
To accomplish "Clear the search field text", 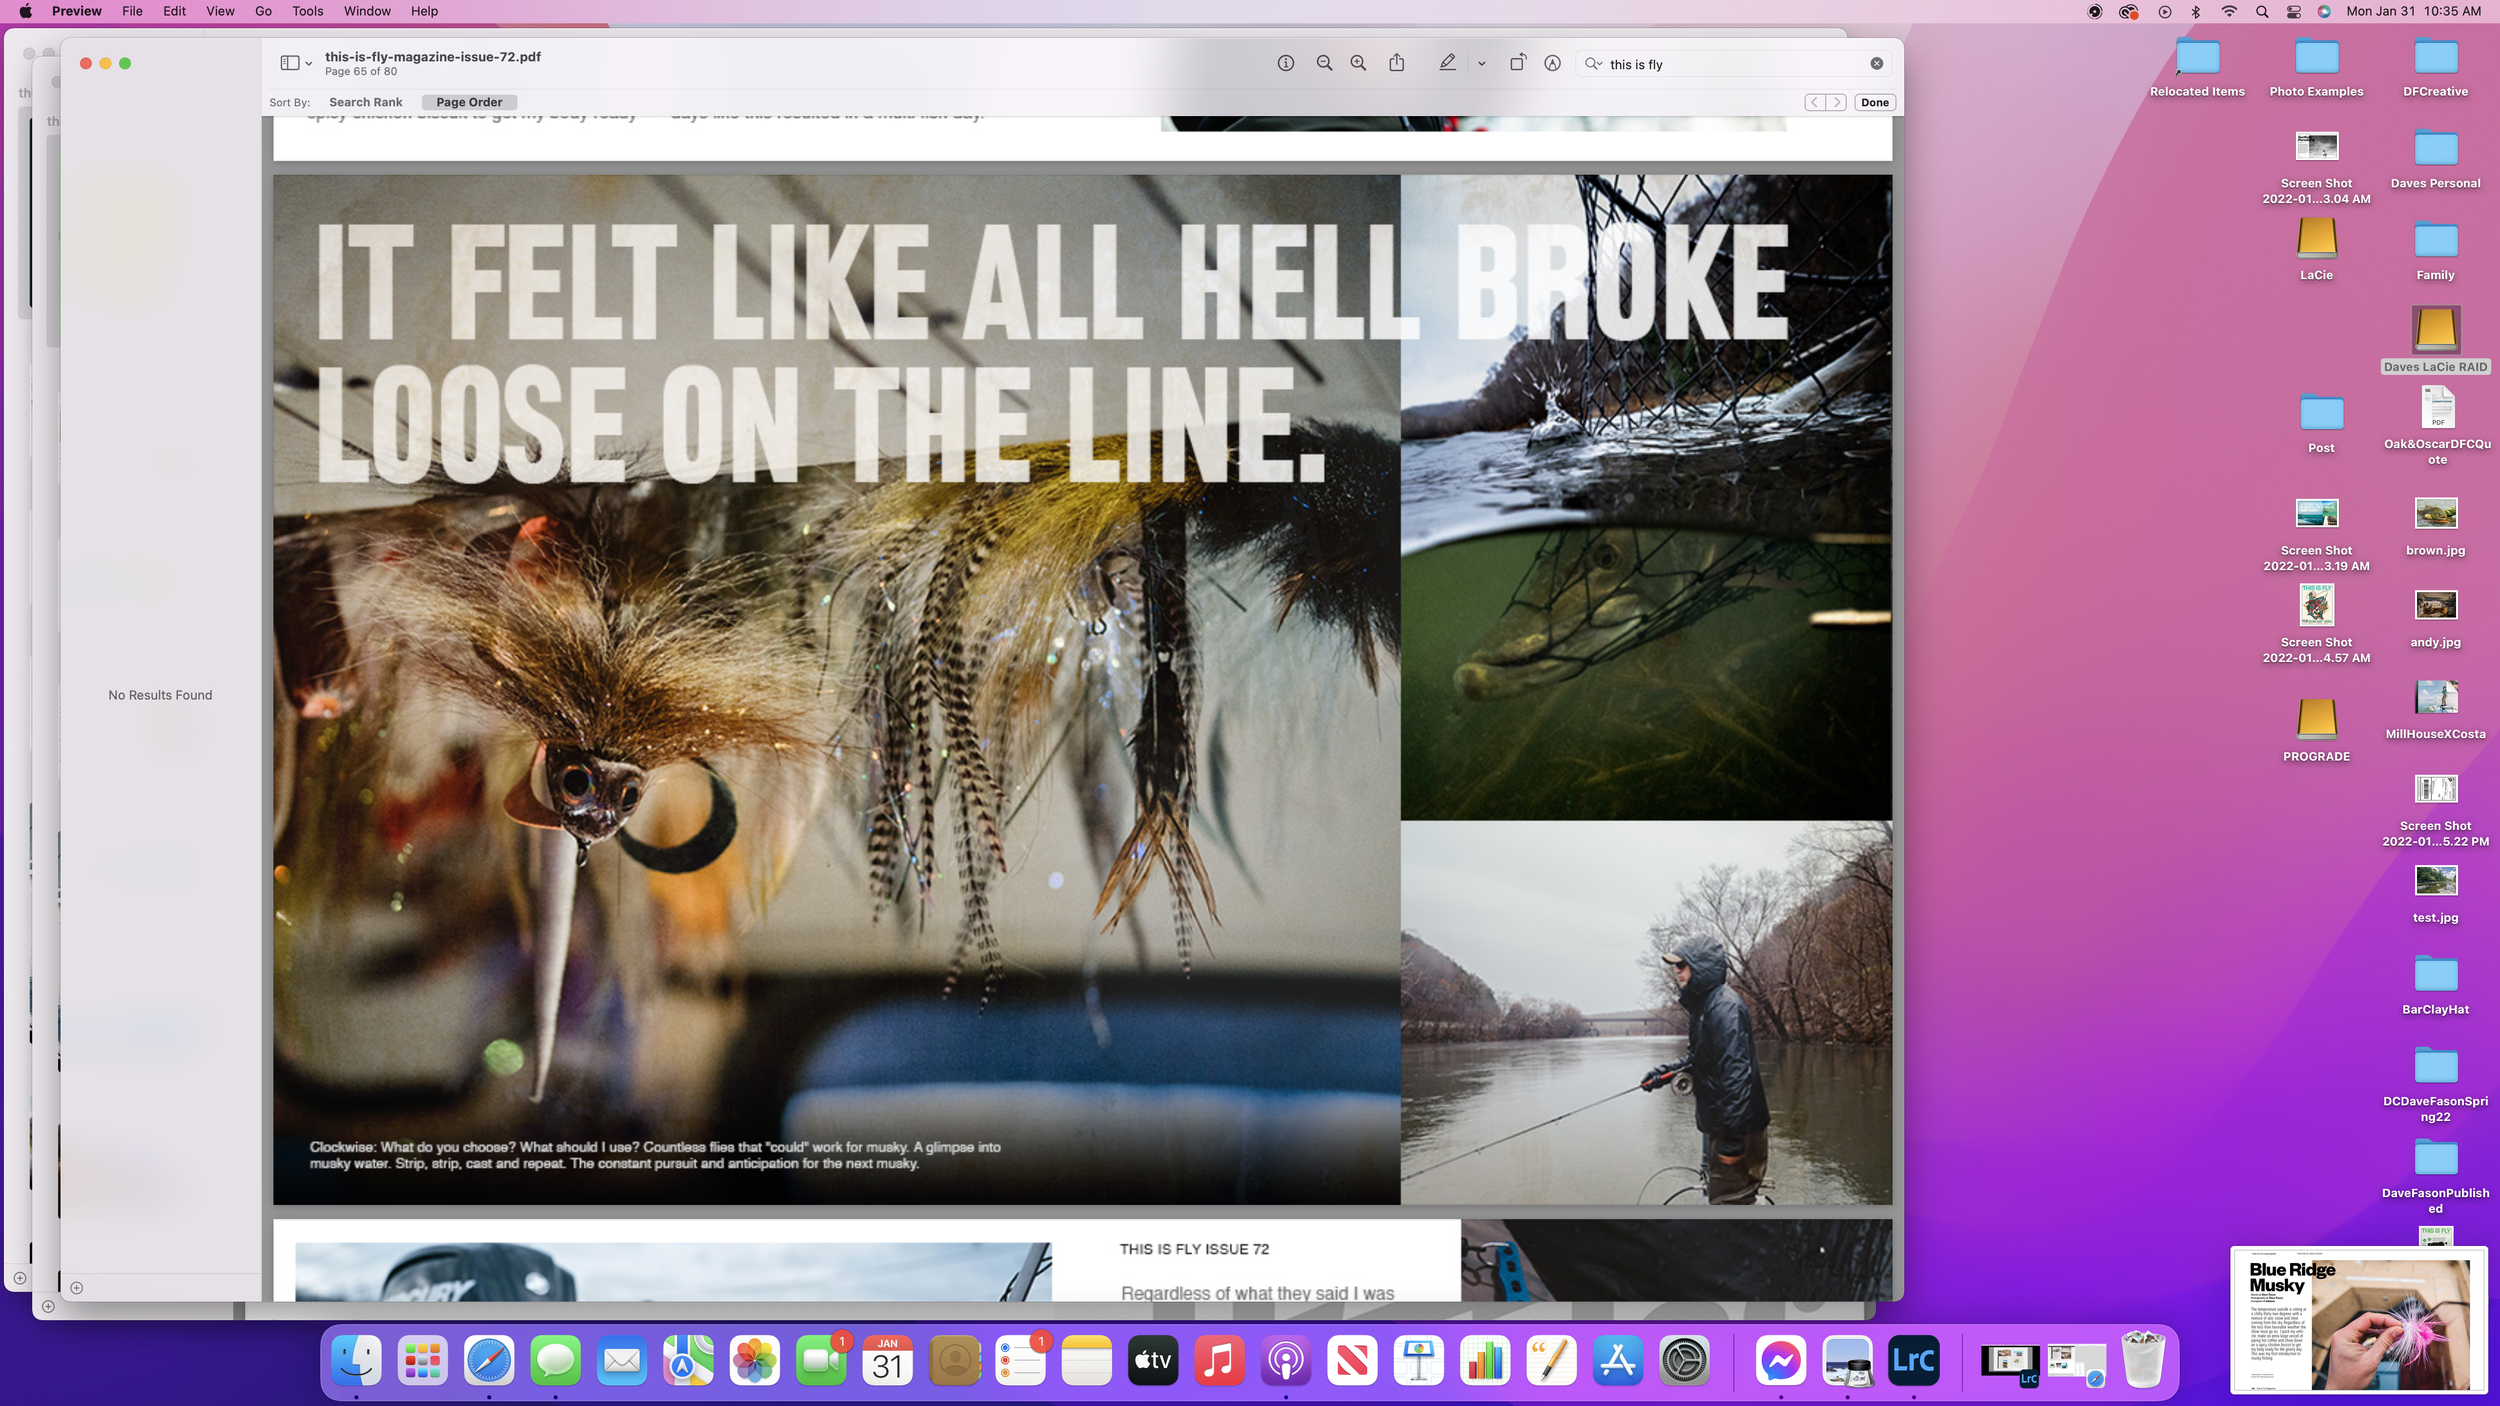I will [1876, 63].
